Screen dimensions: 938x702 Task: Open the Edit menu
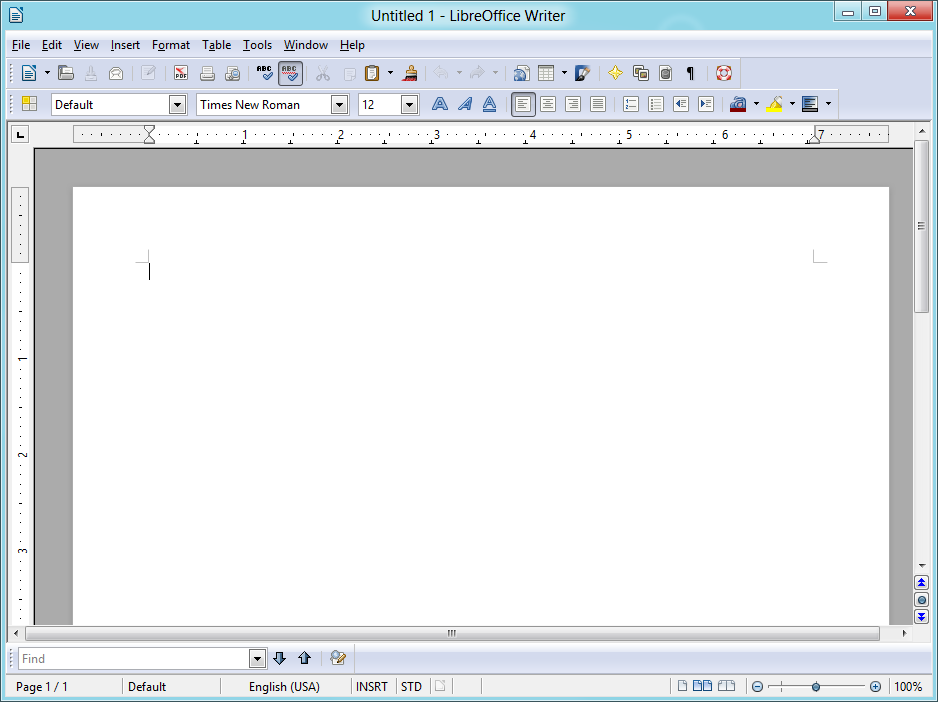pyautogui.click(x=52, y=45)
